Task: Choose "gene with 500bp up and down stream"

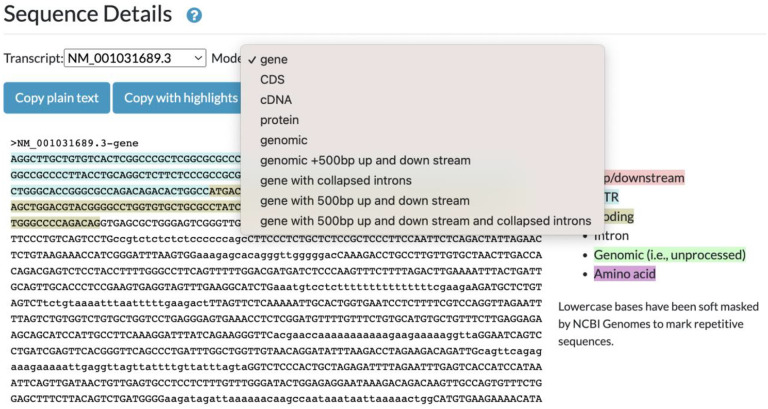Action: 364,200
